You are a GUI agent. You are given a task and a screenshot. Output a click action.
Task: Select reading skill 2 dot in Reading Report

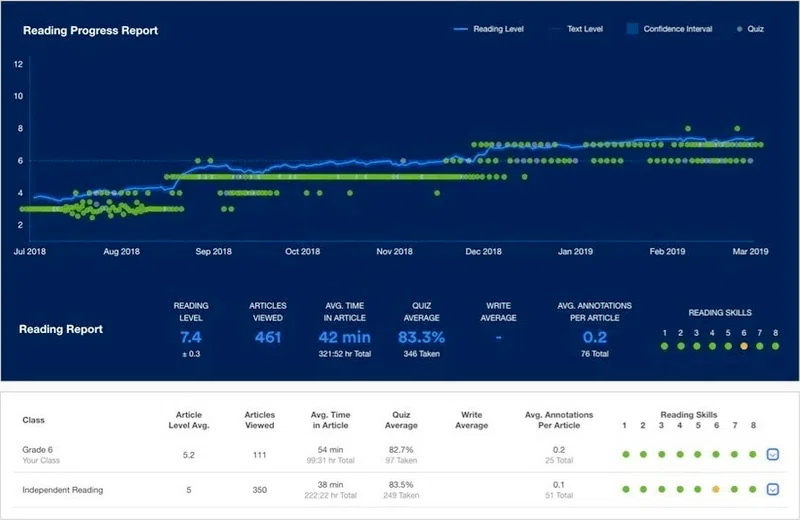[x=681, y=346]
